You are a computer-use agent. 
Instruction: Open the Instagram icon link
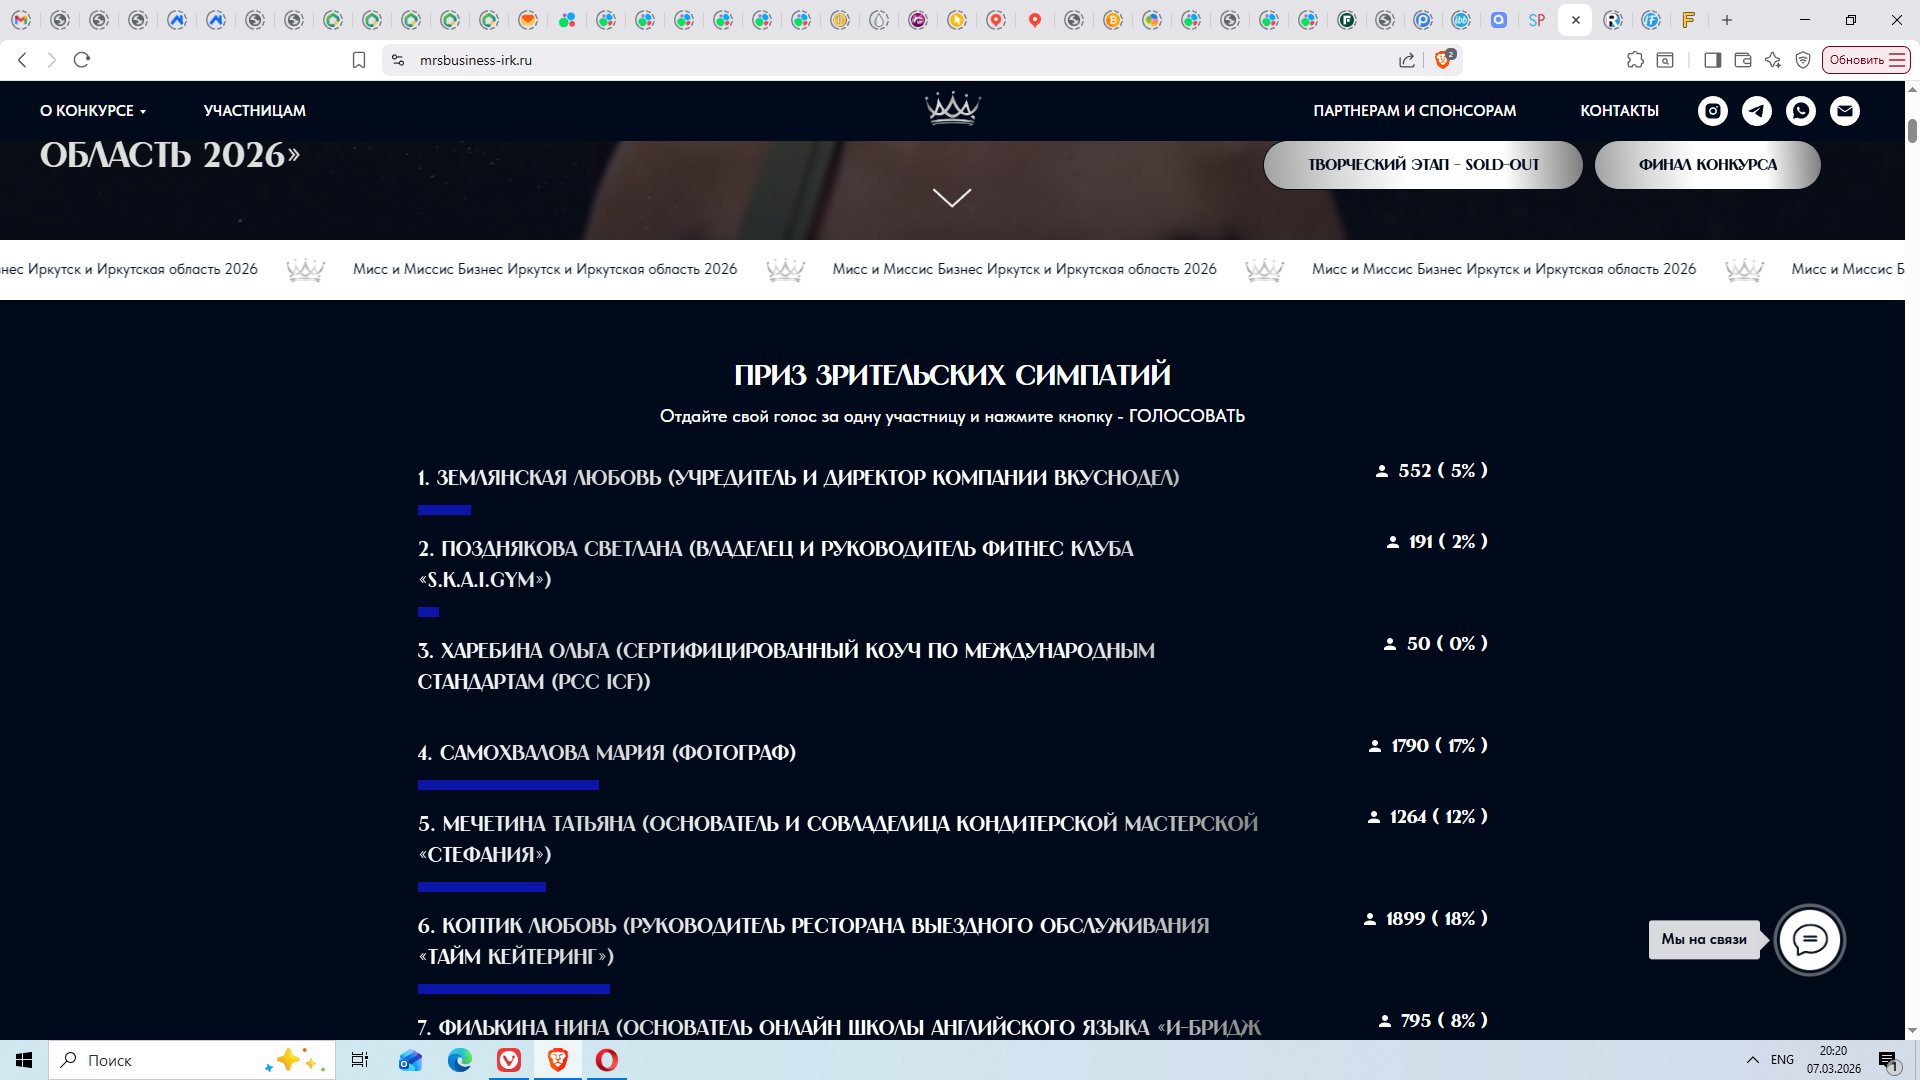1712,111
